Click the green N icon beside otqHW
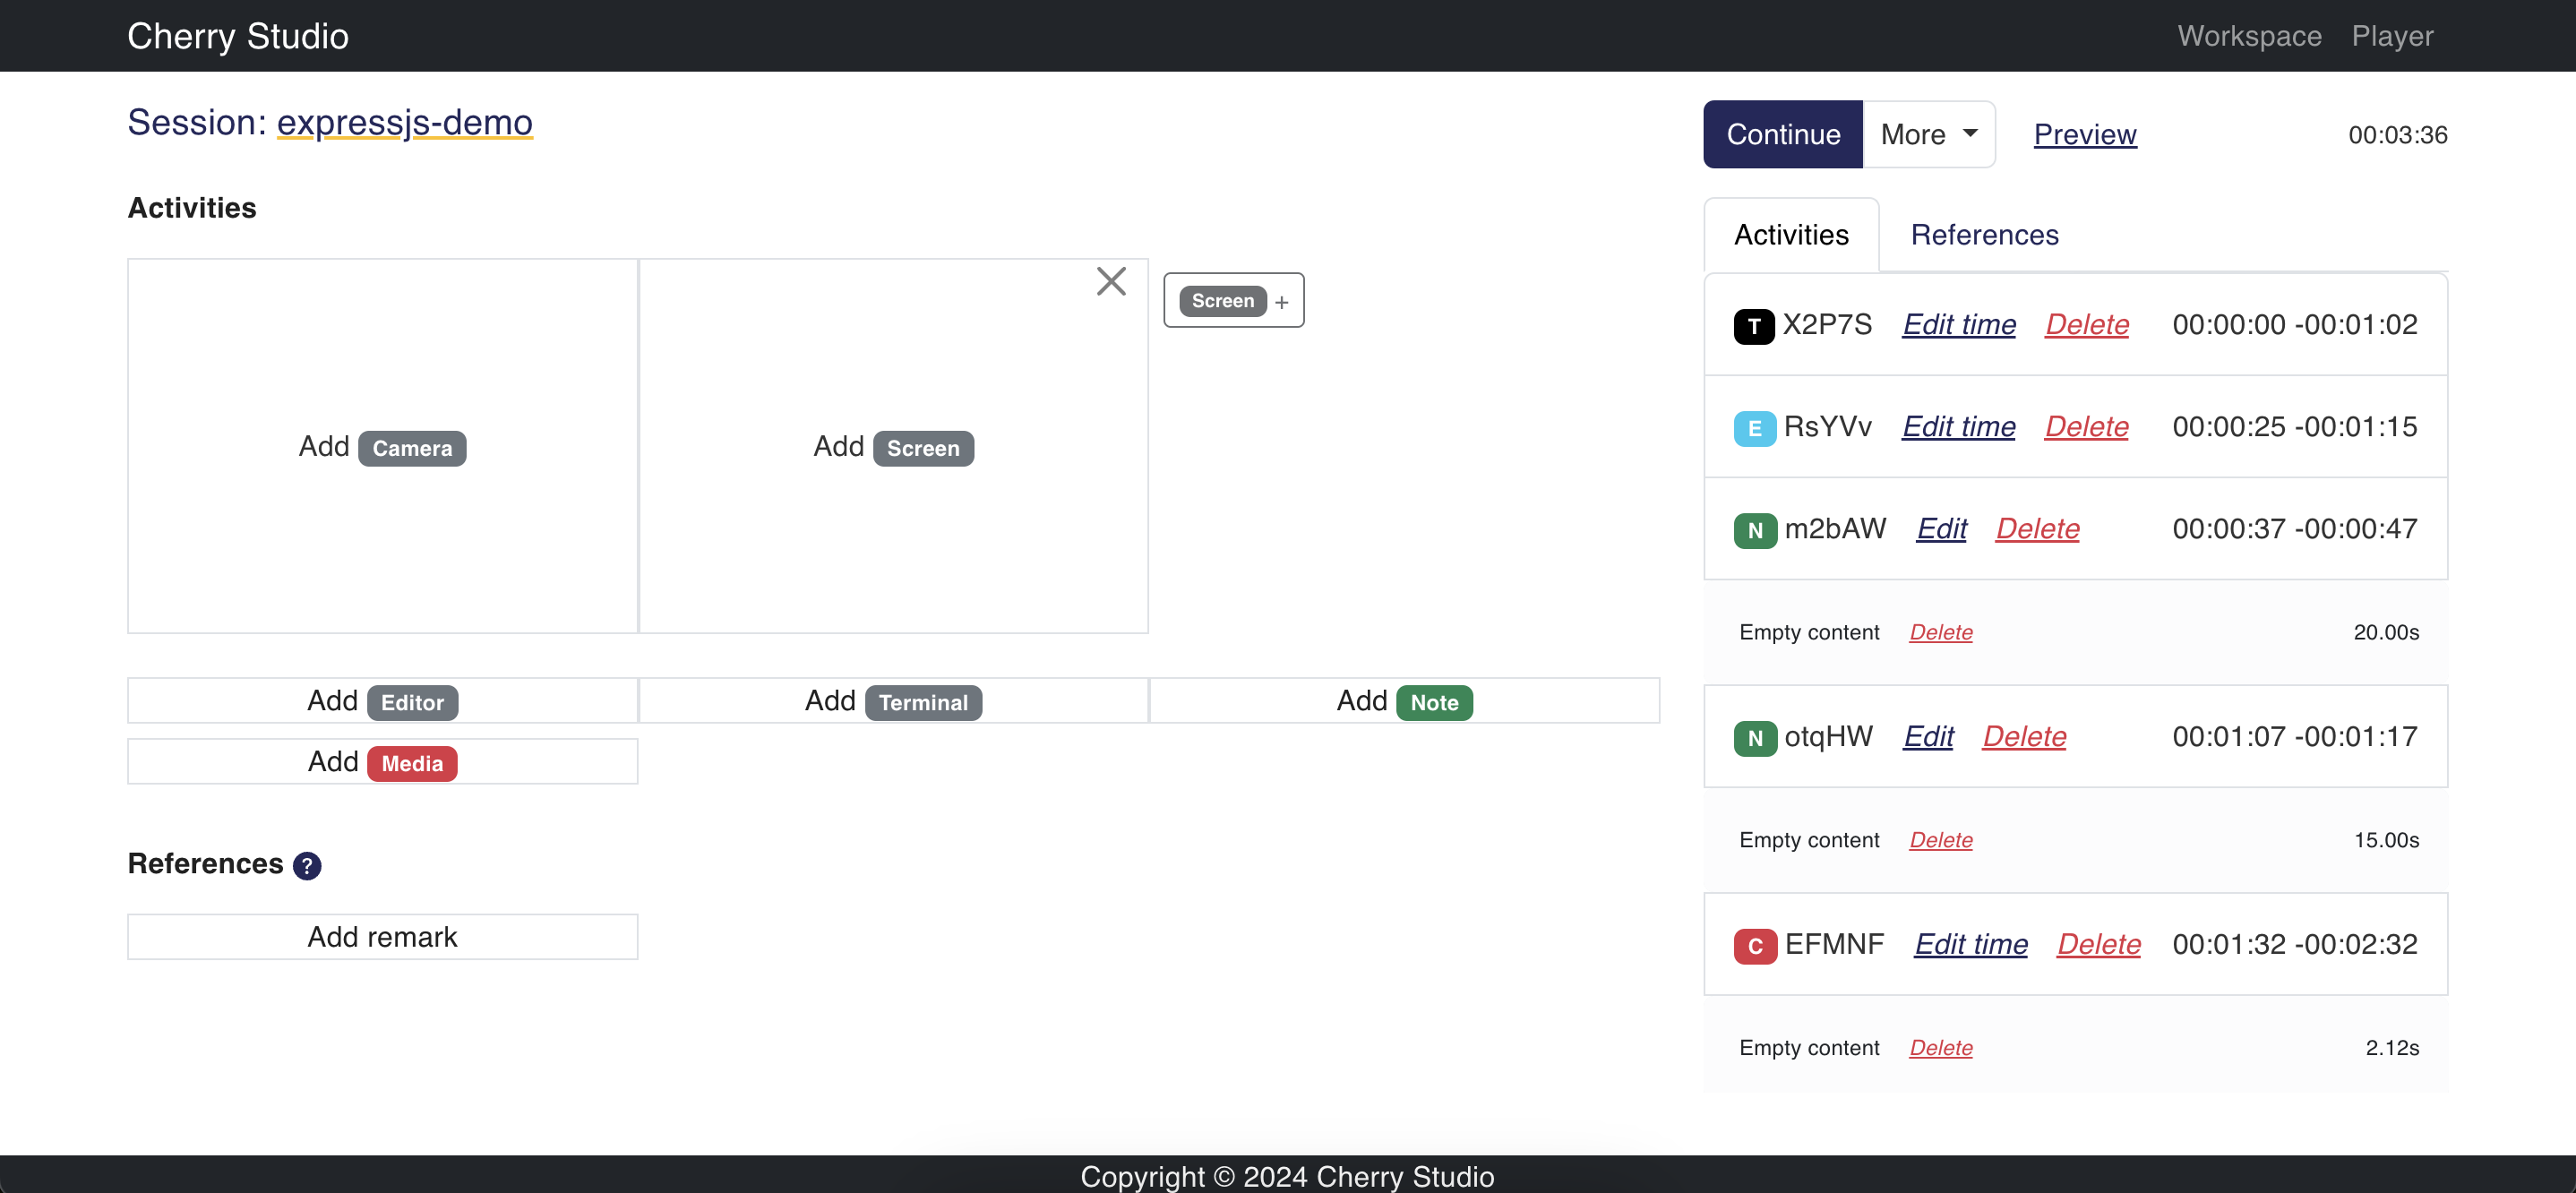The height and width of the screenshot is (1193, 2576). tap(1755, 738)
